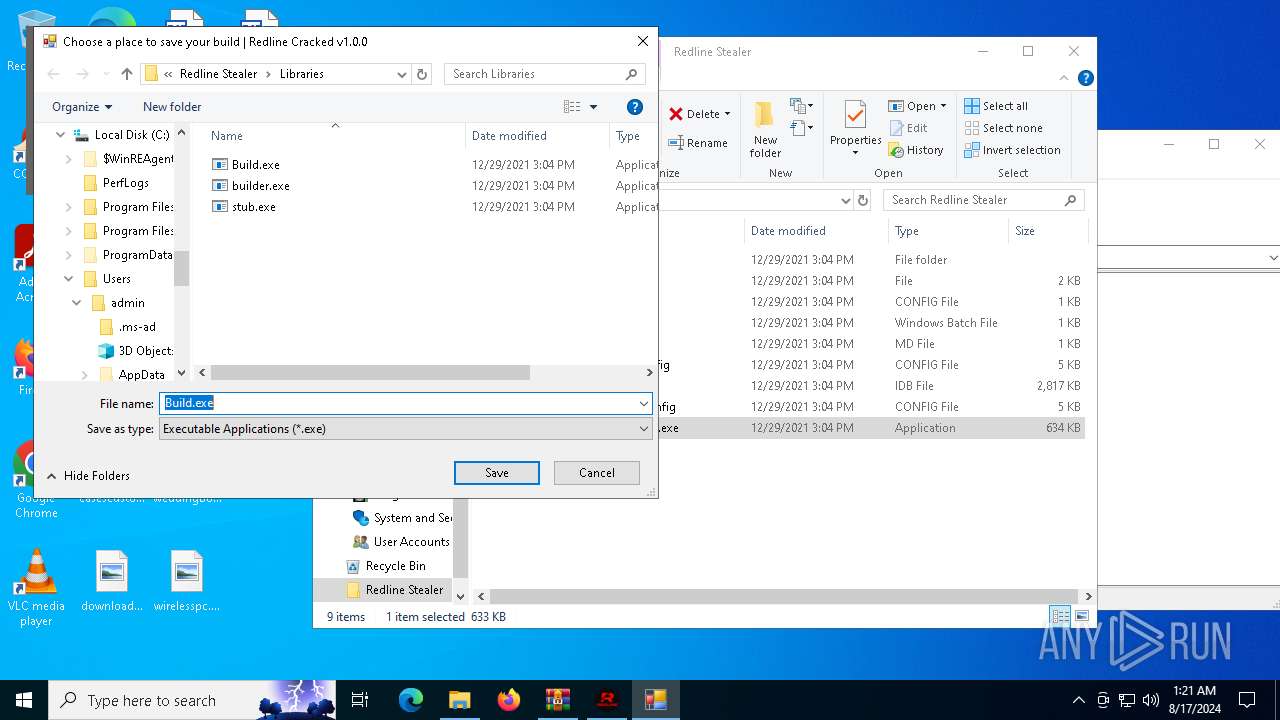
Task: Open the dialog's help question-mark icon
Action: point(634,107)
